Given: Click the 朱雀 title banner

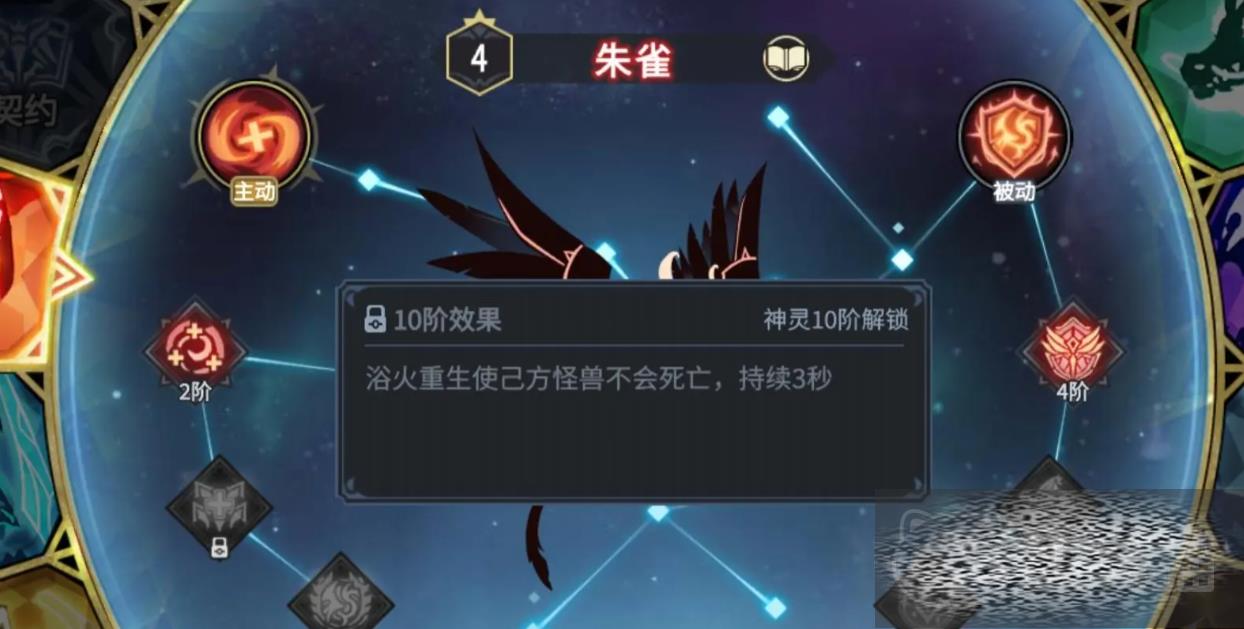Looking at the screenshot, I should [x=633, y=60].
